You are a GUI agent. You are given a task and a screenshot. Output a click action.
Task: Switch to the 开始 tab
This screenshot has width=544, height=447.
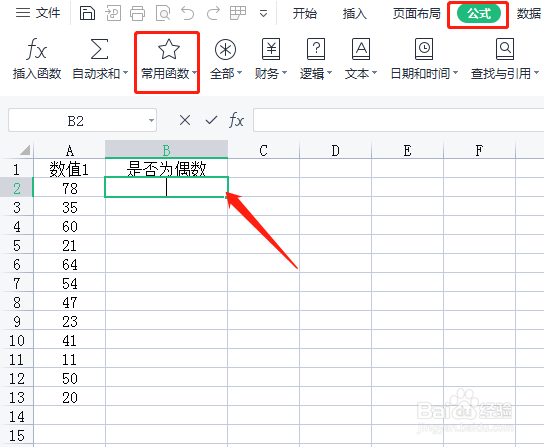click(x=304, y=13)
